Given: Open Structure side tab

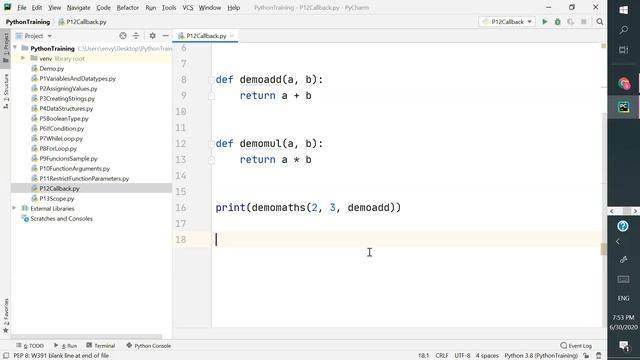Looking at the screenshot, I should coord(5,91).
